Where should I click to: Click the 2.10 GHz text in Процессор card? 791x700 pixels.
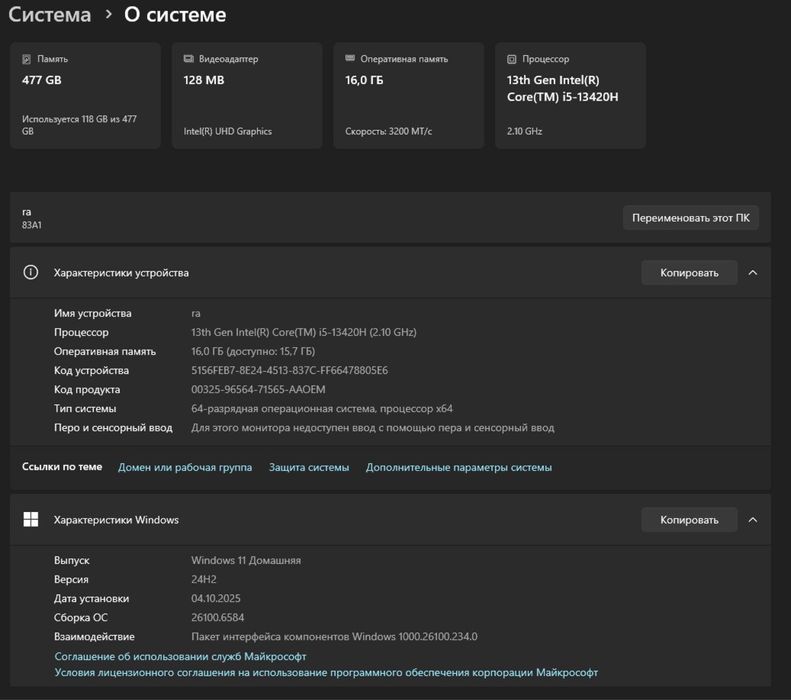tap(524, 131)
